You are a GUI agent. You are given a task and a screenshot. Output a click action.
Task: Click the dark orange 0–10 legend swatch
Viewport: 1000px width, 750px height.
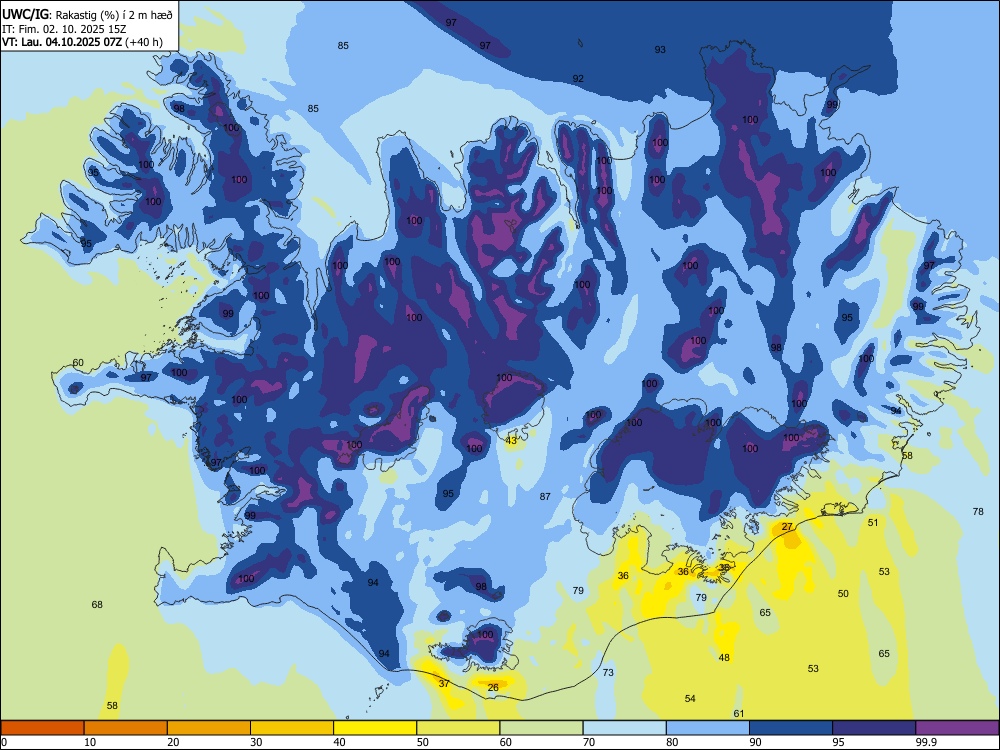tap(42, 728)
